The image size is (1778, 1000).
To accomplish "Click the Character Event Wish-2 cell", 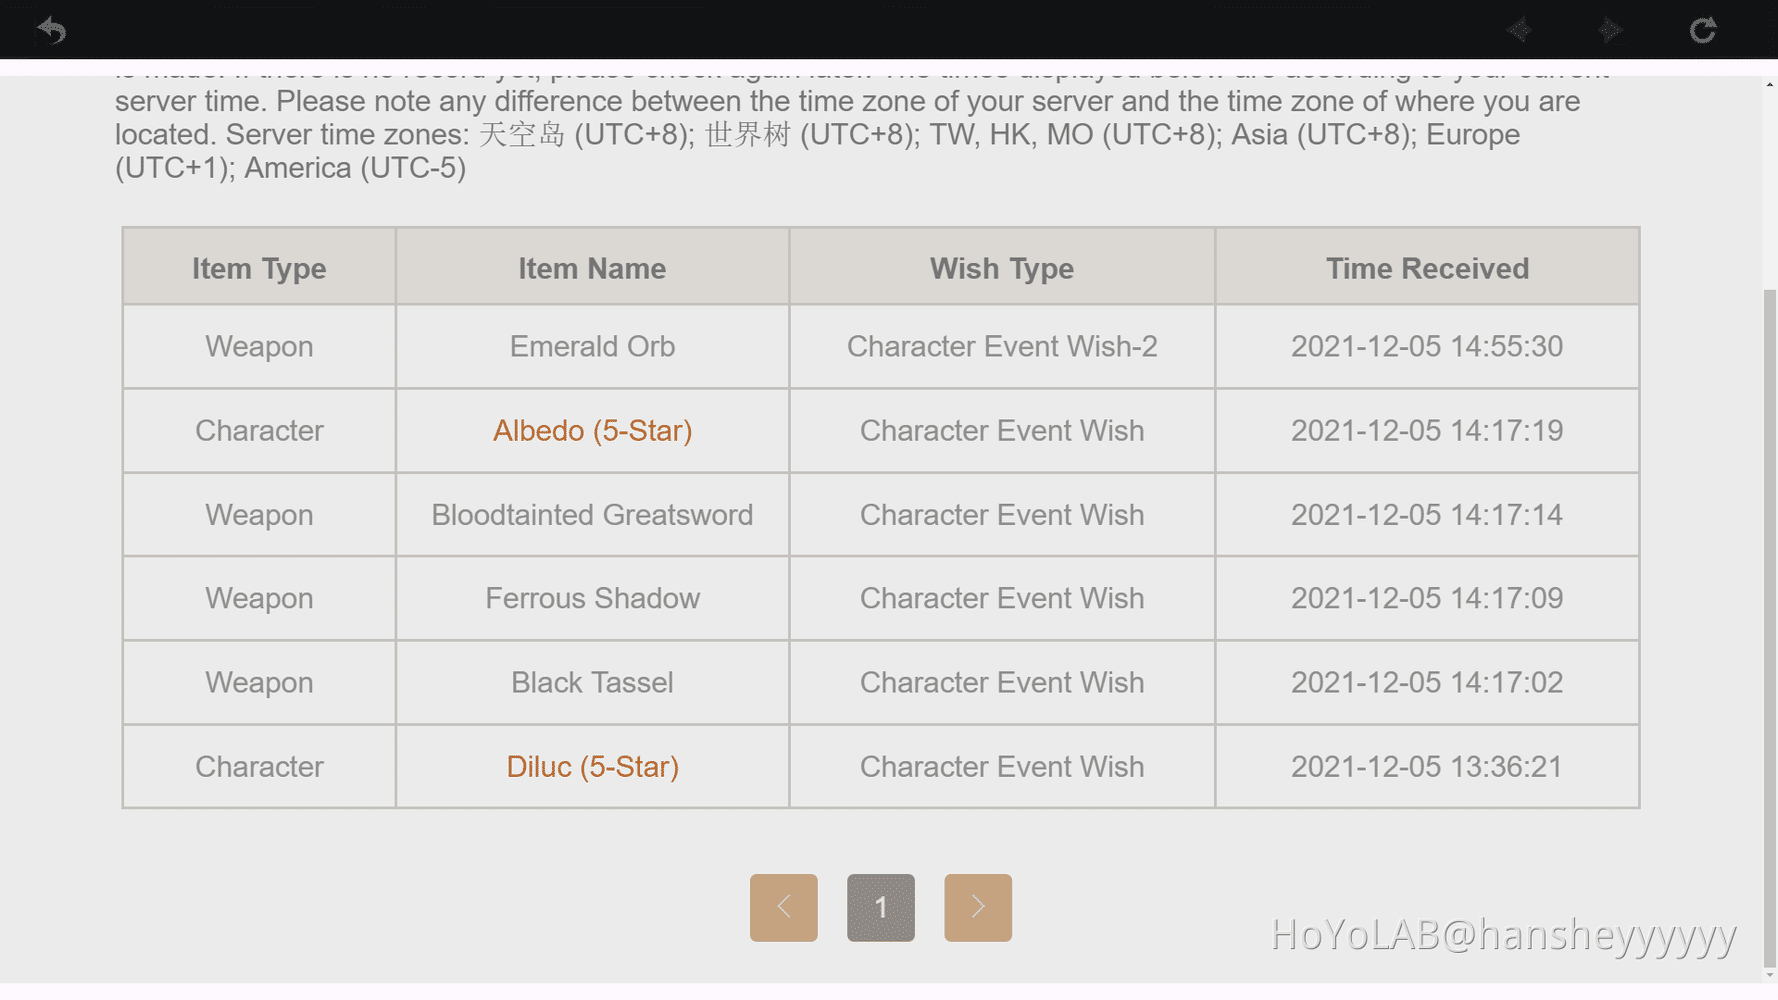I will tap(1001, 346).
